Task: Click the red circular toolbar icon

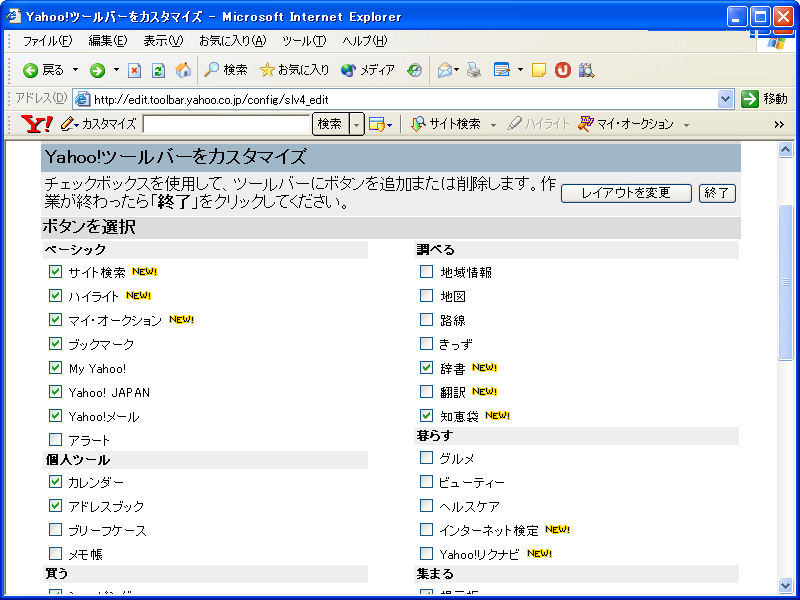Action: click(x=563, y=70)
